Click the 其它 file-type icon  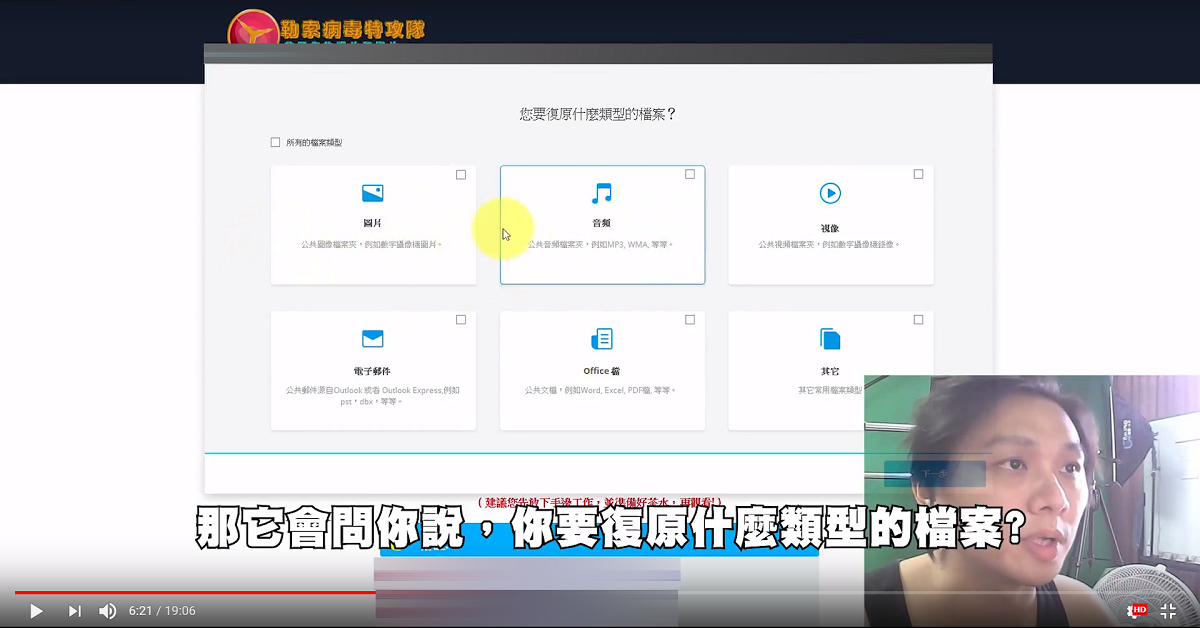tap(830, 337)
